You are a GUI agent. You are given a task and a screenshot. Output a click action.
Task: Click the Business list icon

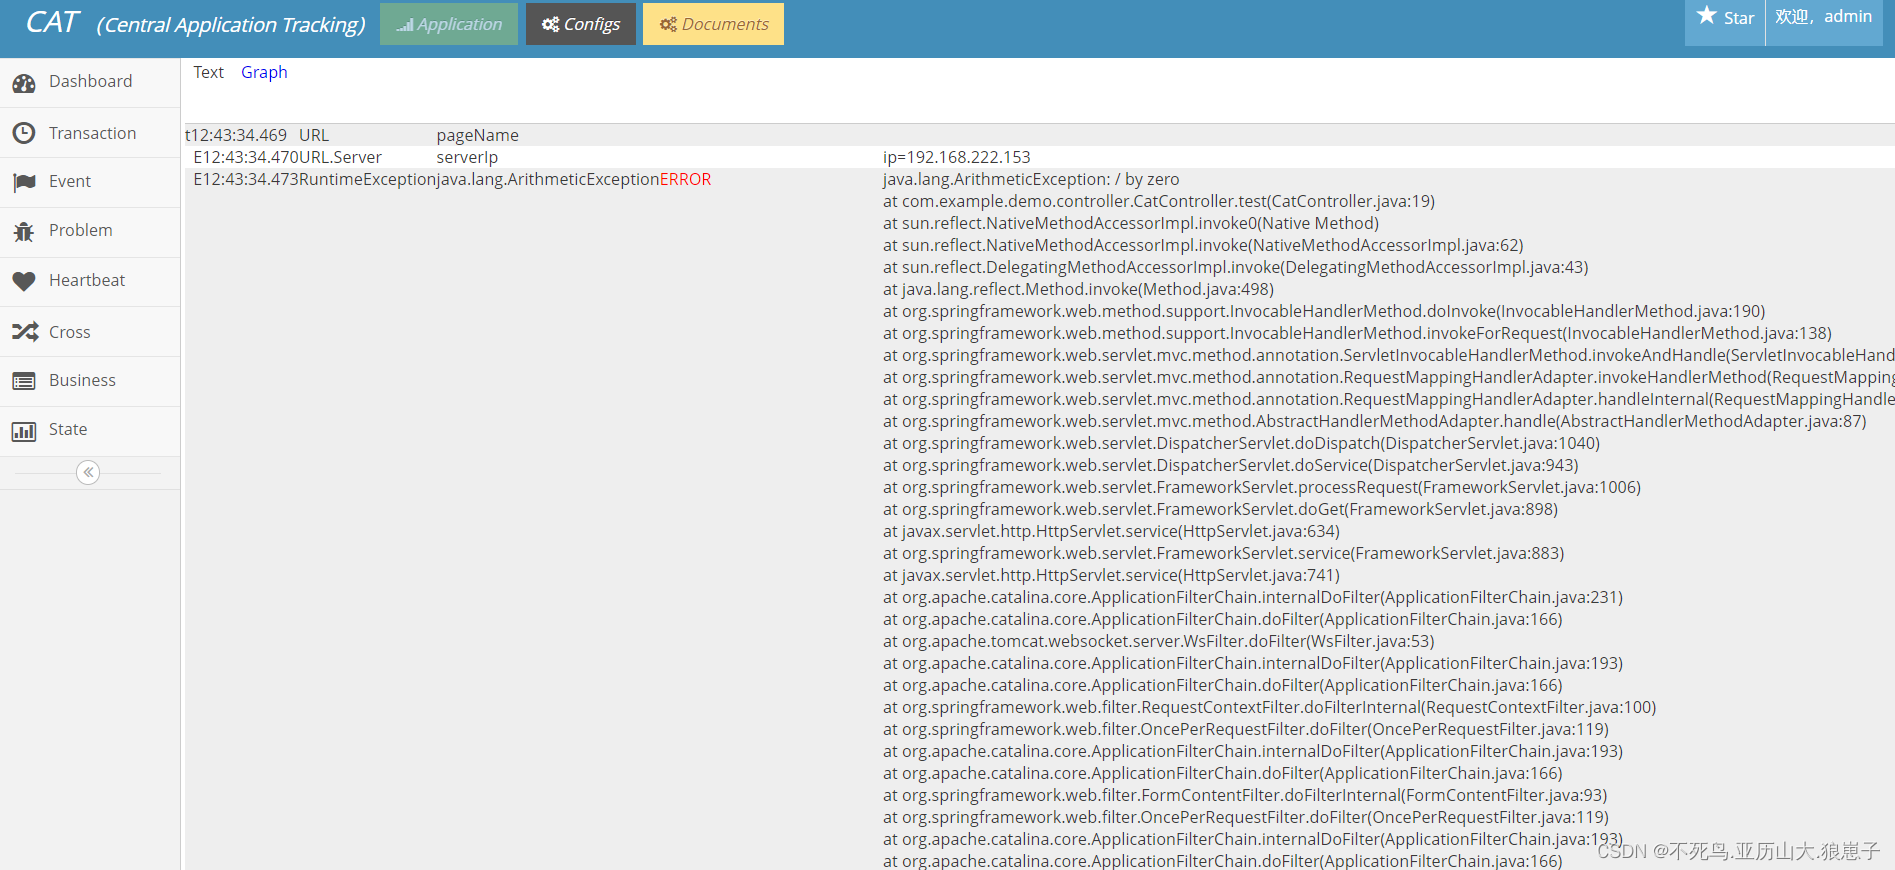tap(24, 381)
